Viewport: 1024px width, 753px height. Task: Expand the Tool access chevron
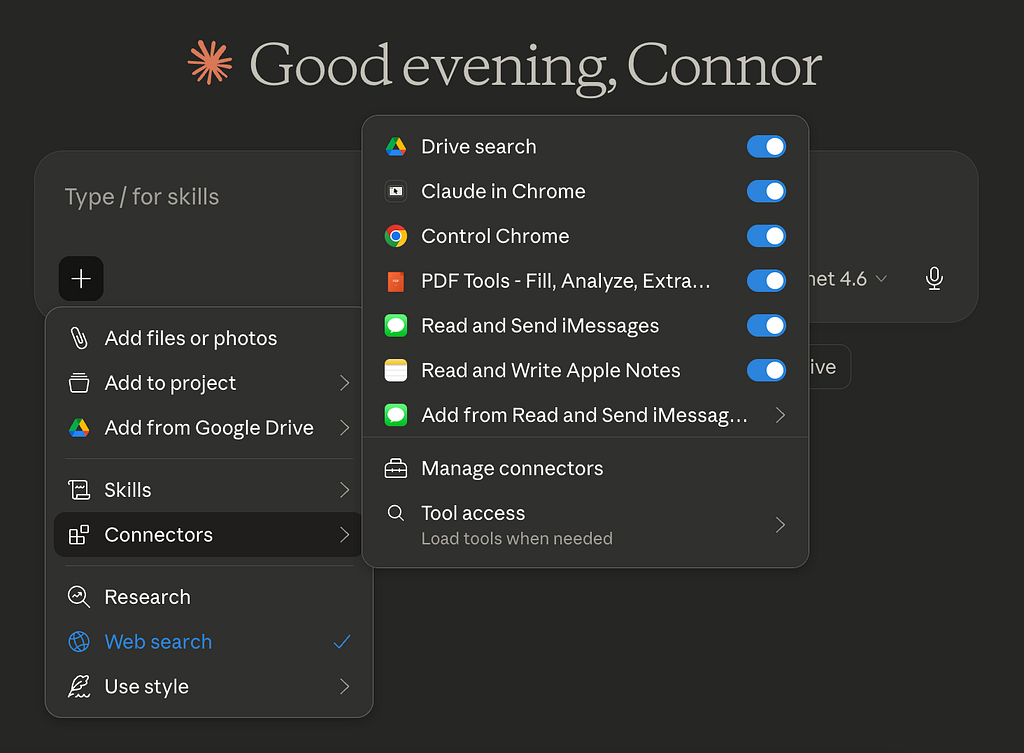tap(780, 525)
